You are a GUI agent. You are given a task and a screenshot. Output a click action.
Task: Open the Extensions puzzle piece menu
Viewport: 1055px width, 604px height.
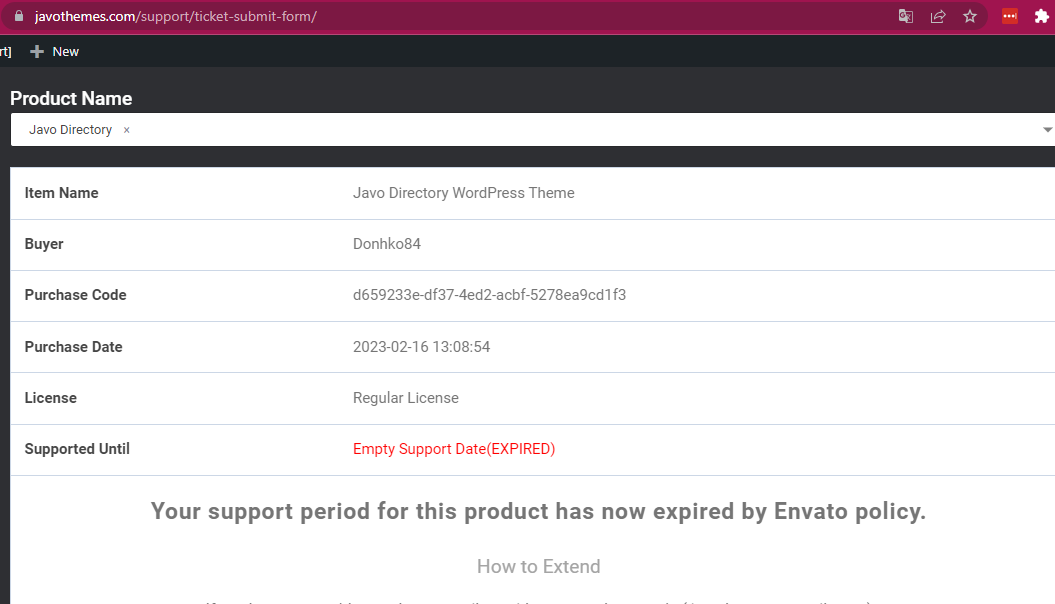tap(1041, 16)
